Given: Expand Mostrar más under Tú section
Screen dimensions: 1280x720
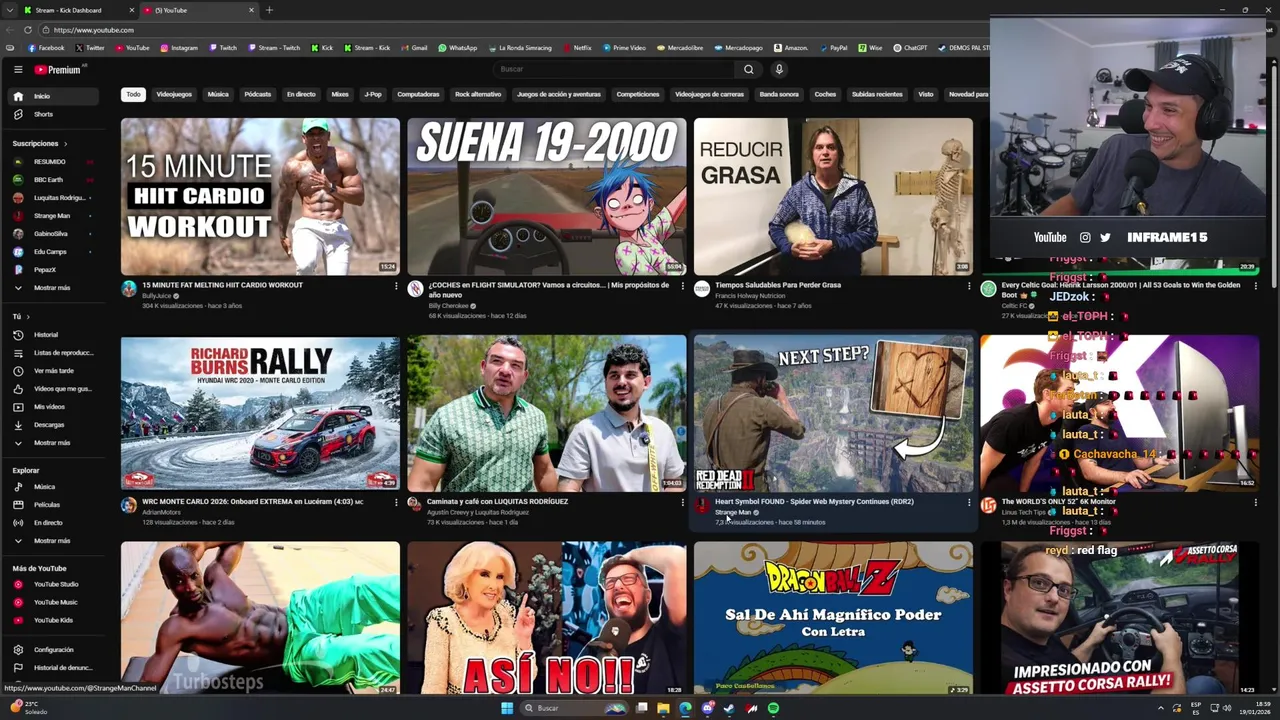Looking at the screenshot, I should (52, 443).
